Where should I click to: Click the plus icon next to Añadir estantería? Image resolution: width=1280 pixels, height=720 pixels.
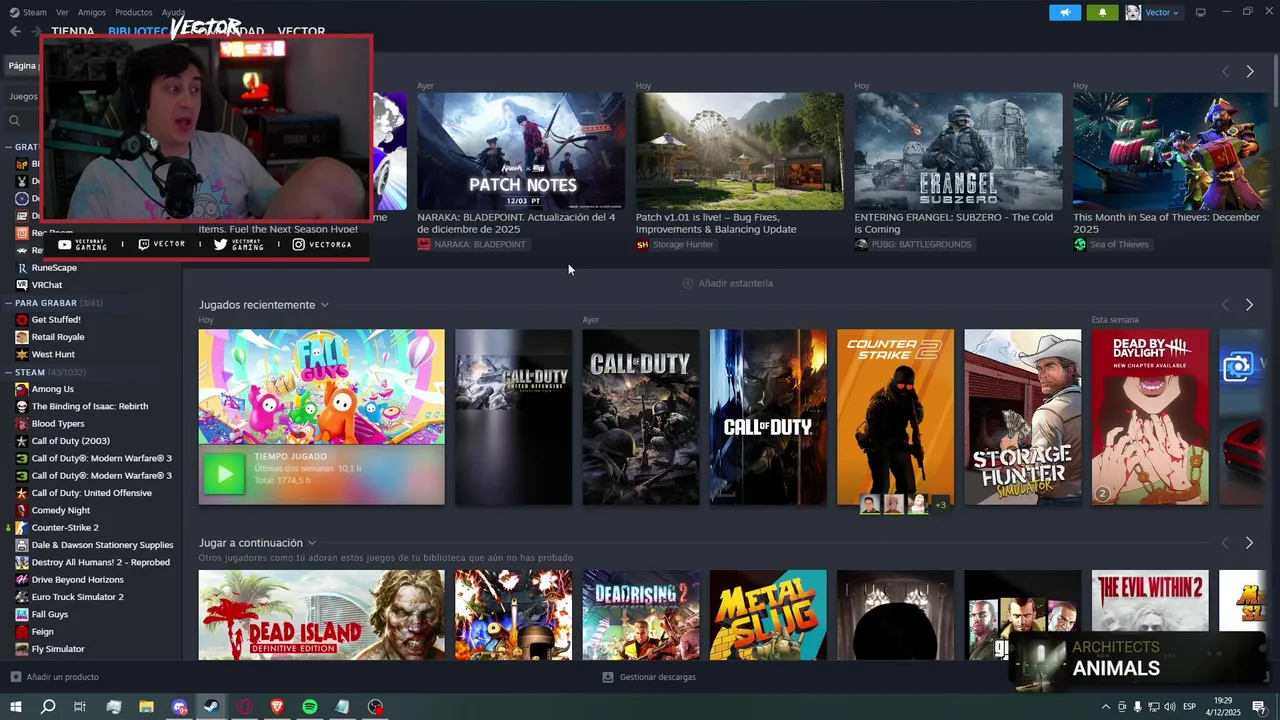pos(687,283)
